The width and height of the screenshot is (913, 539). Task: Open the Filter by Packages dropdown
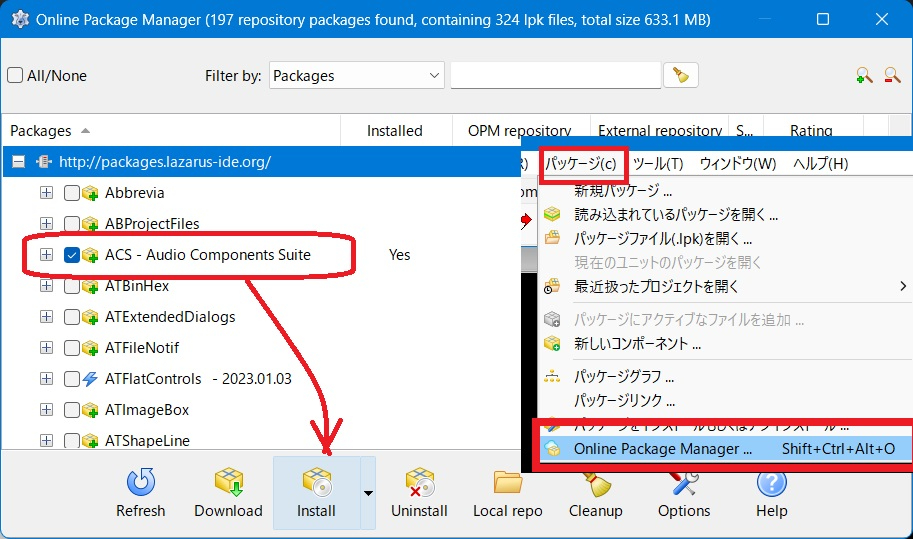click(x=356, y=75)
